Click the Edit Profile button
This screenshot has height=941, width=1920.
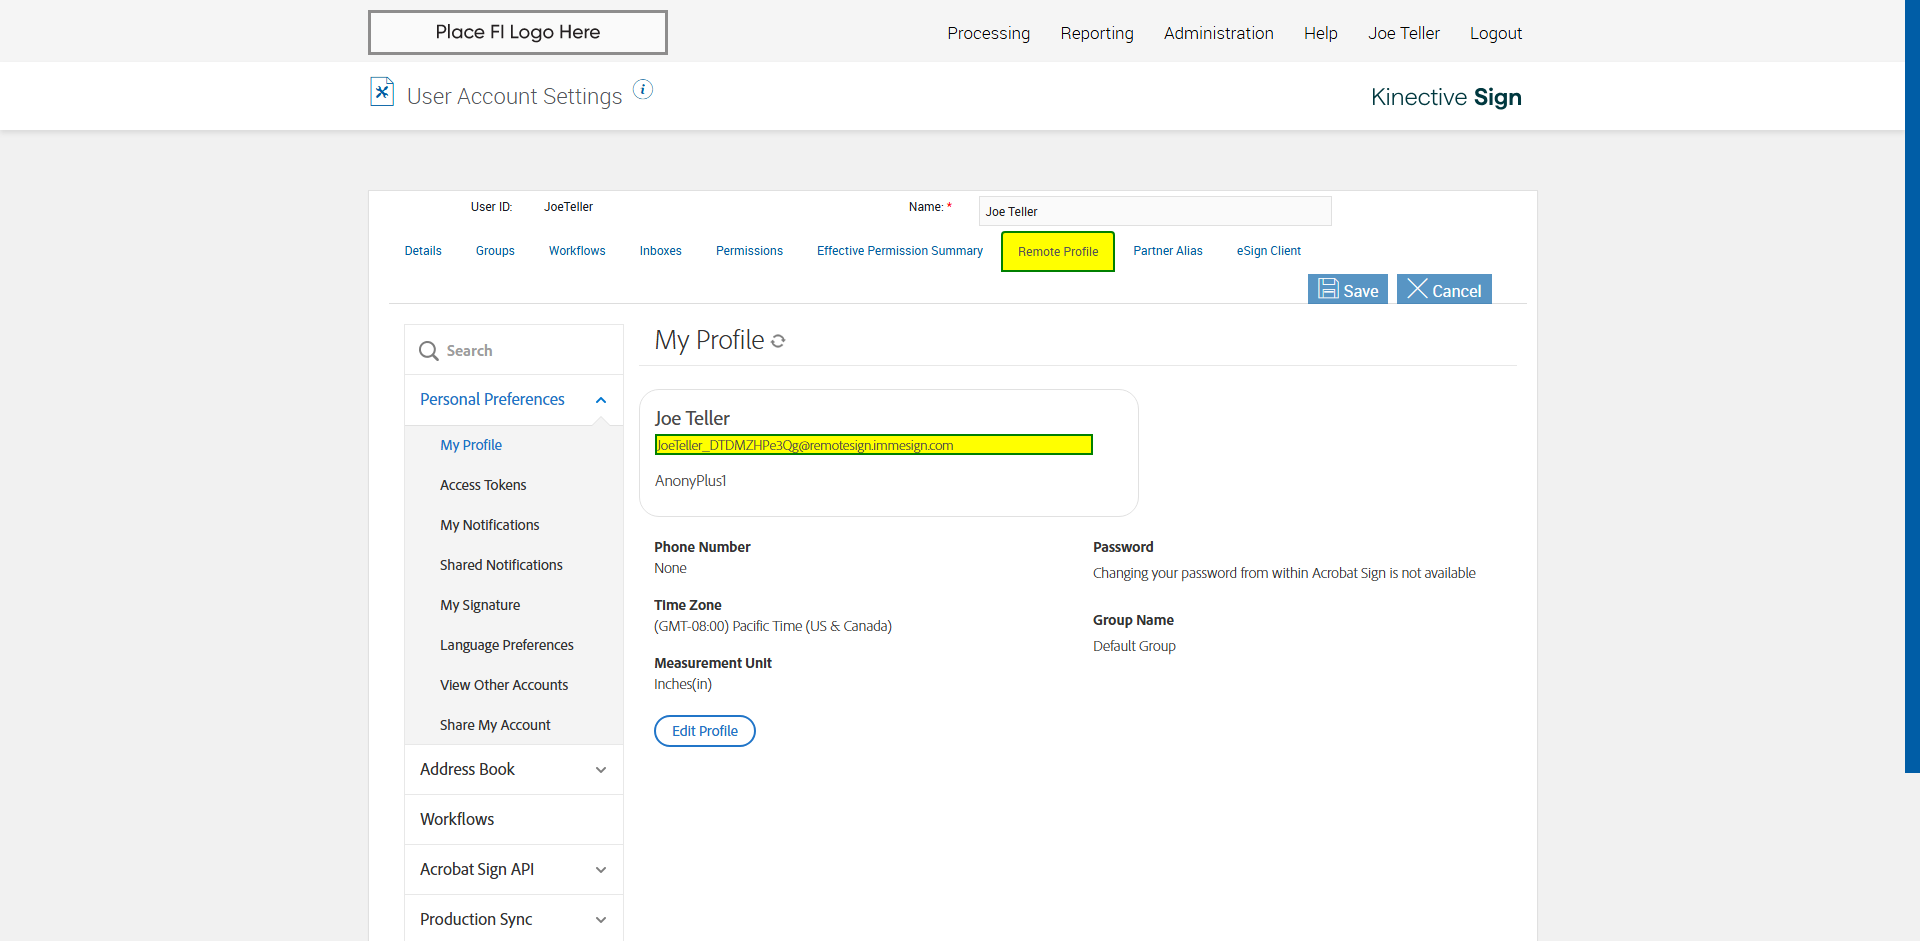coord(705,731)
